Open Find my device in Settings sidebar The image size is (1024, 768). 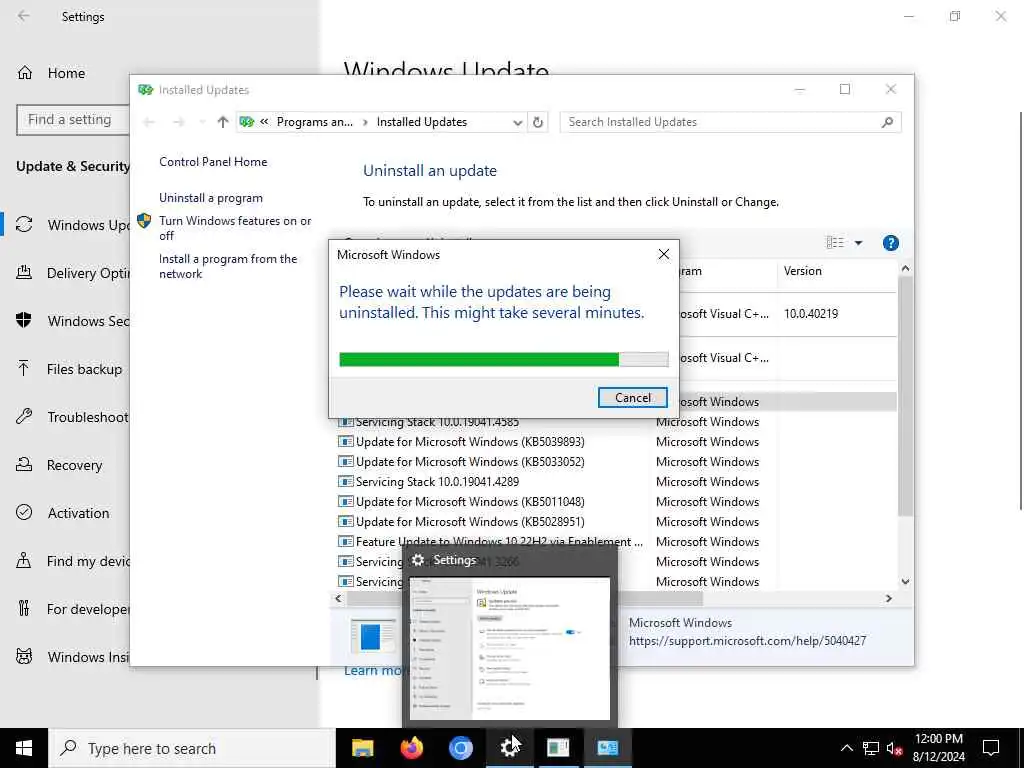pyautogui.click(x=73, y=562)
